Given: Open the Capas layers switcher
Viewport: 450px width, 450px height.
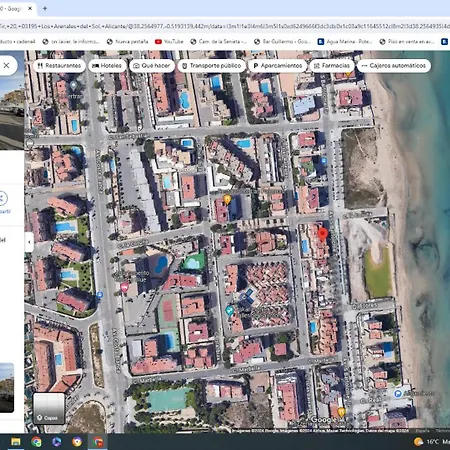Looking at the screenshot, I should tap(49, 408).
